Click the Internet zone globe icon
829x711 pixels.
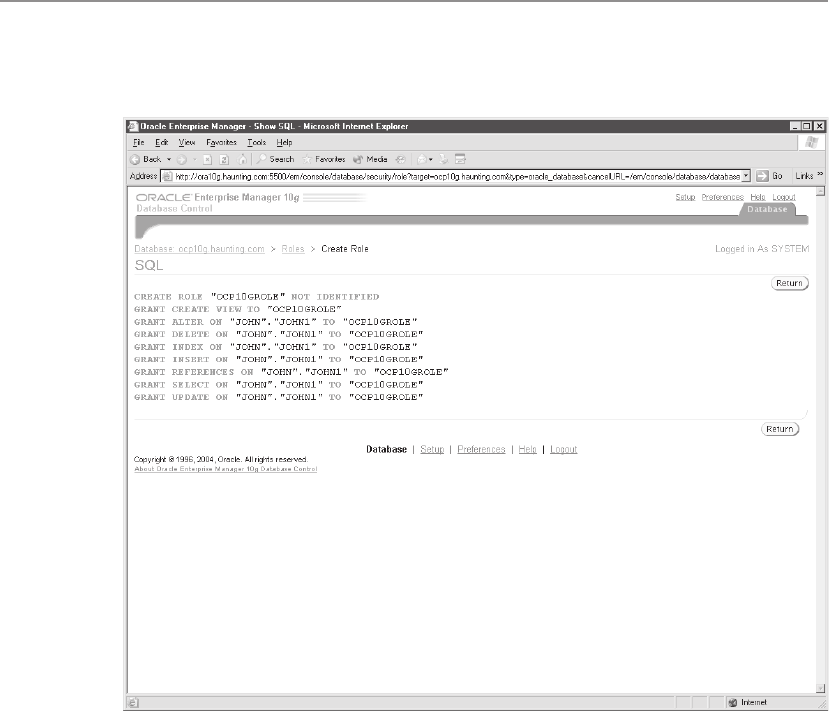[x=733, y=703]
